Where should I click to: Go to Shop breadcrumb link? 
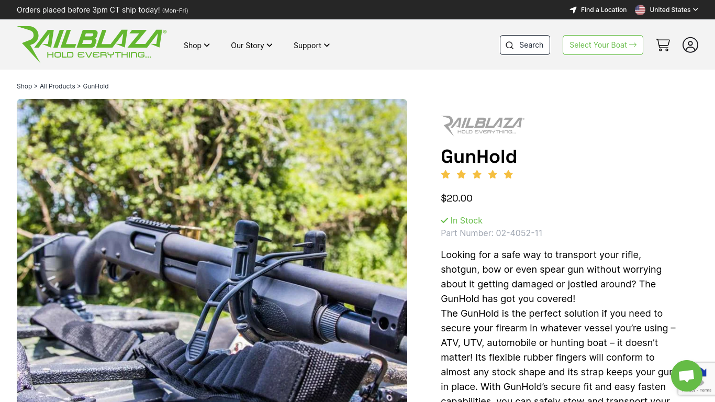pyautogui.click(x=24, y=86)
